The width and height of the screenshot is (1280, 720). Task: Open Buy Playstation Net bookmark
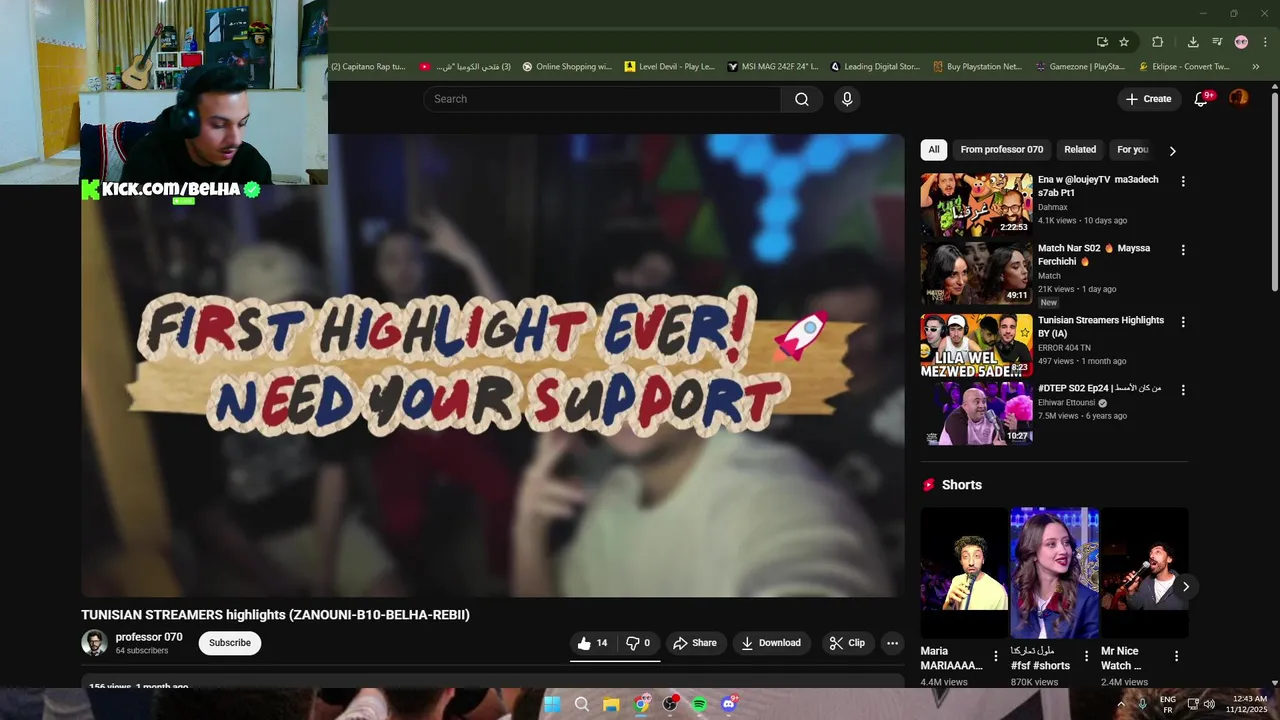coord(977,67)
